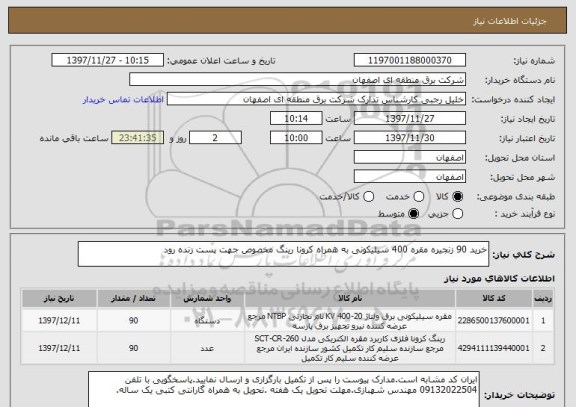Click the public announcement date-time field

coord(108,60)
